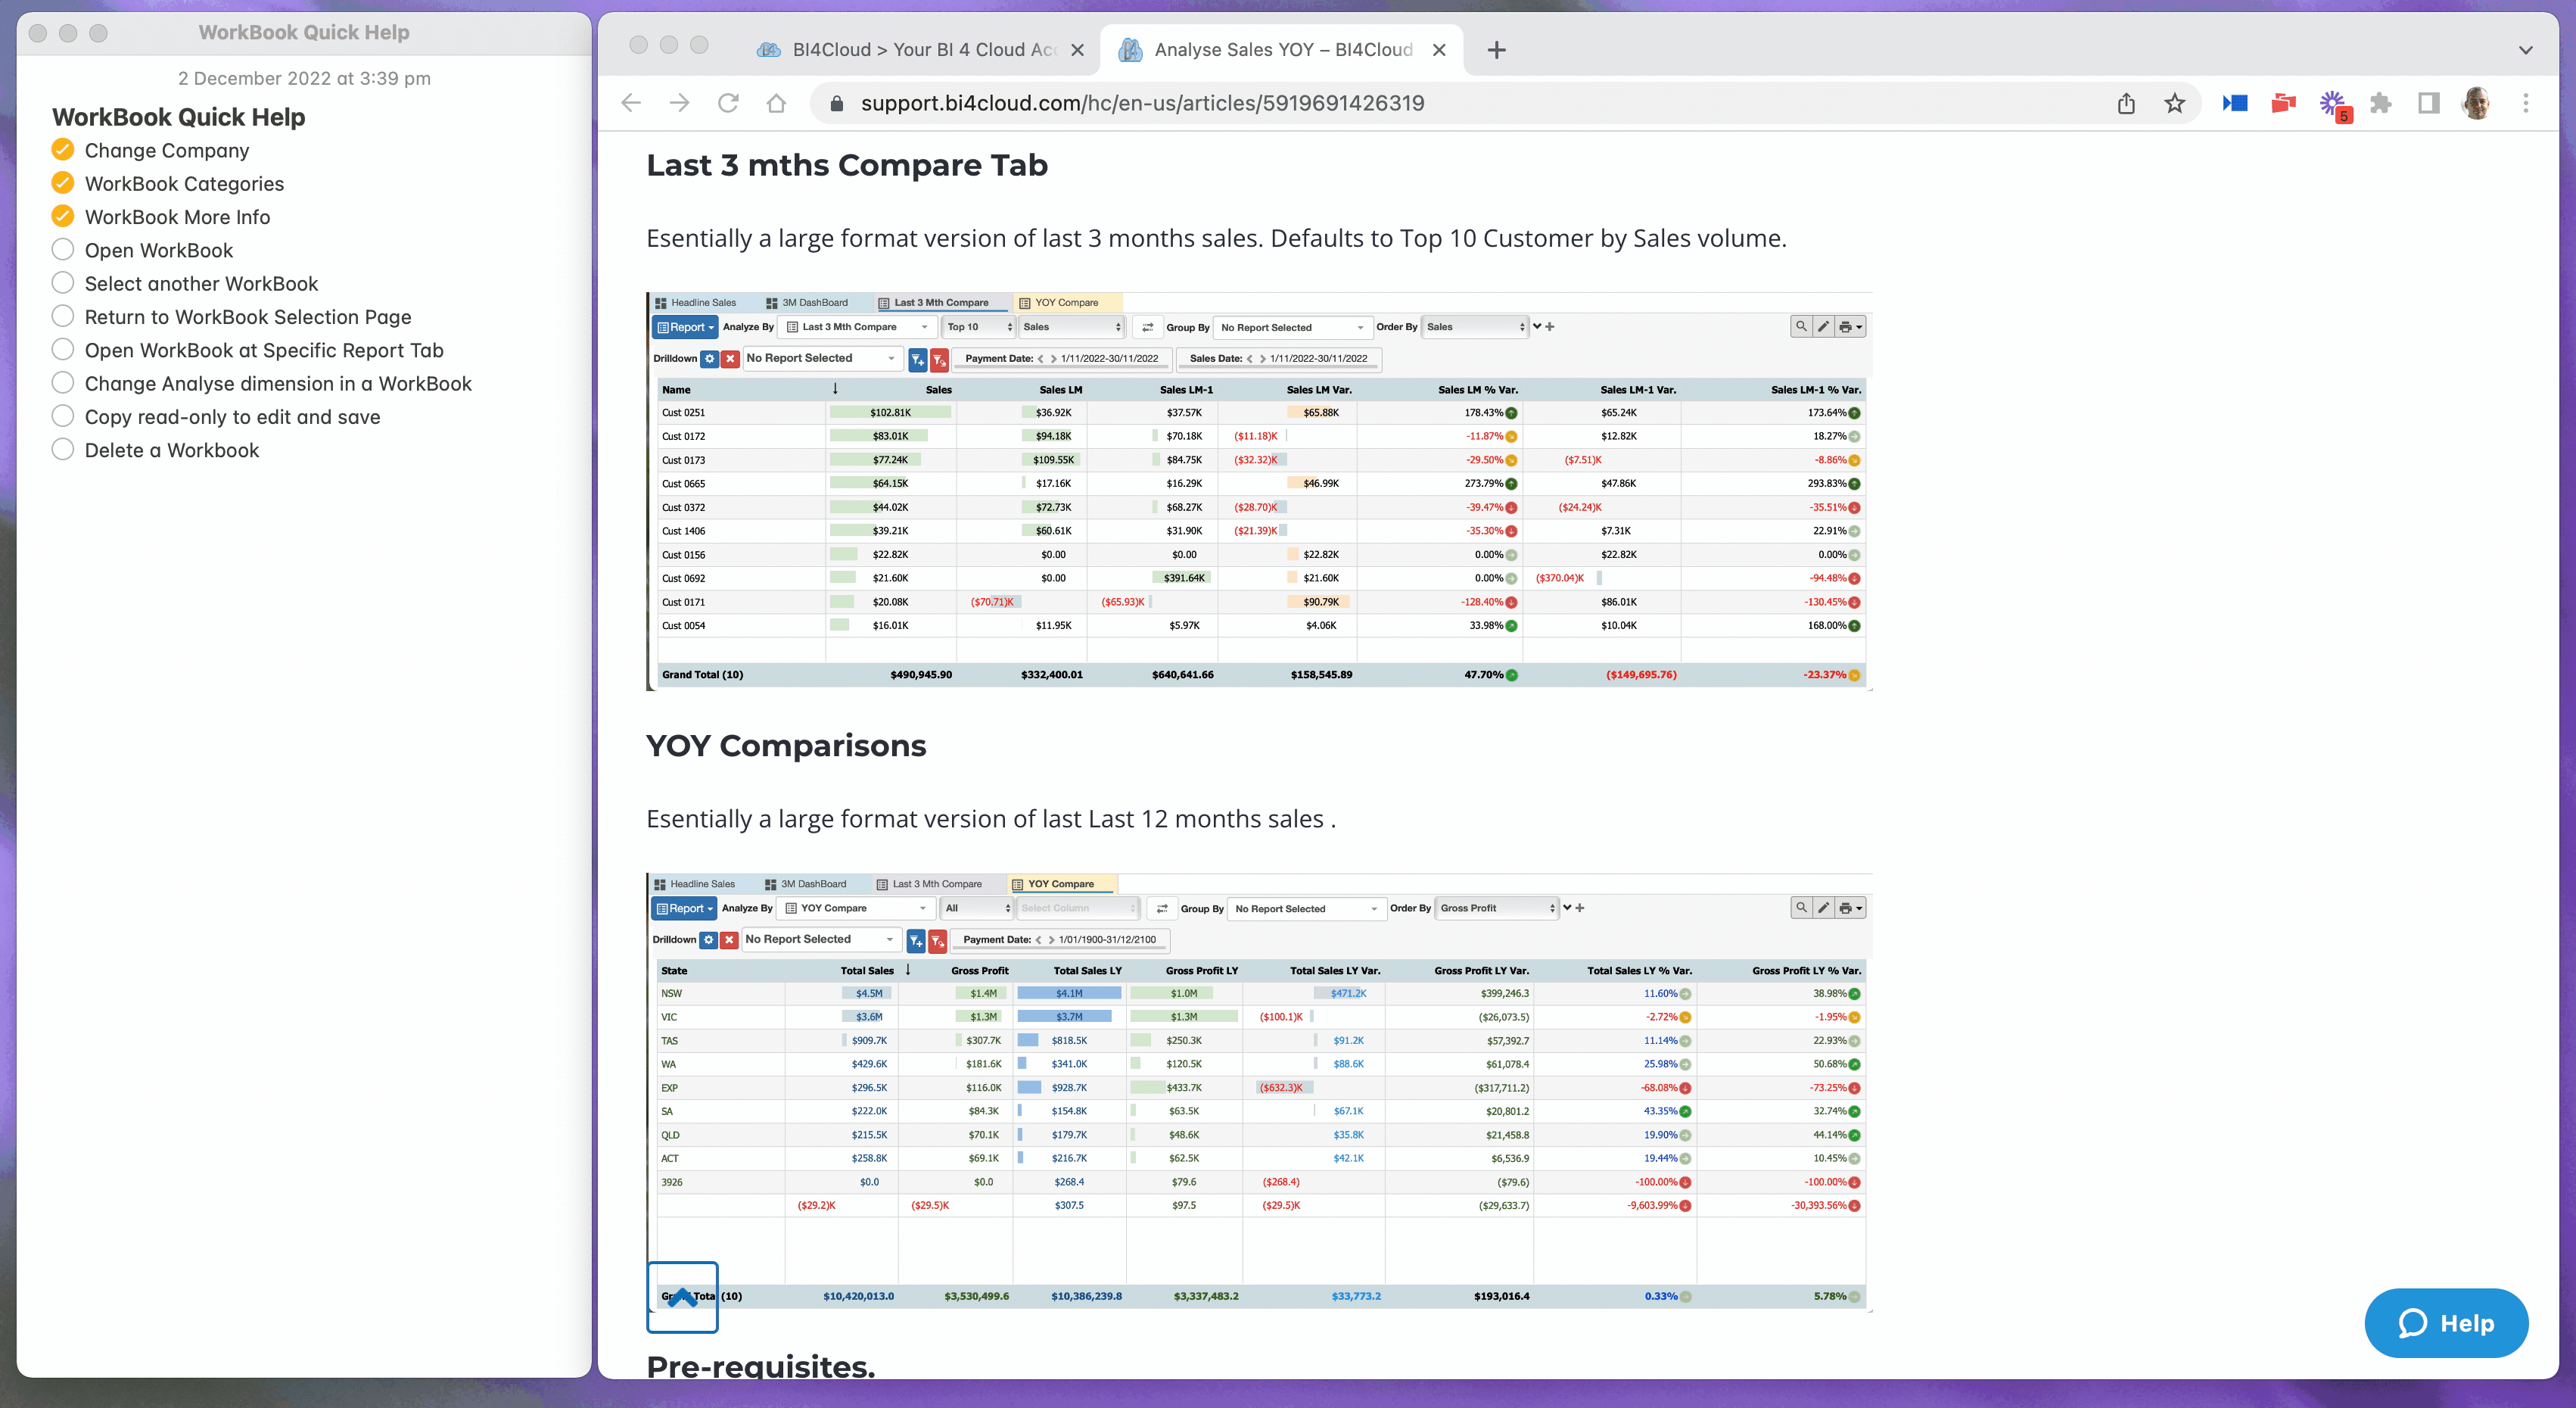Click the share page icon
This screenshot has width=2576, height=1408.
[2126, 103]
